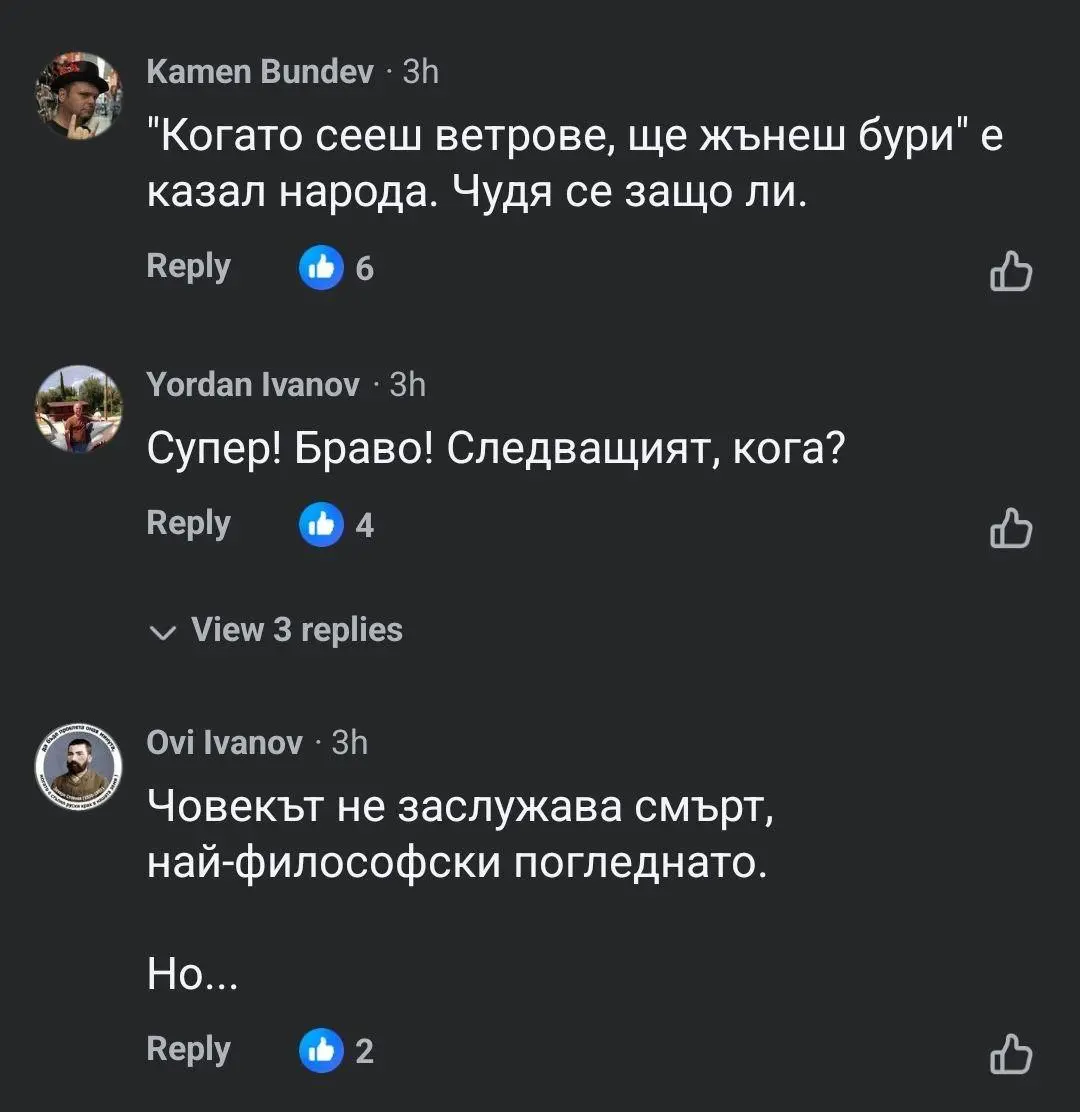The width and height of the screenshot is (1080, 1112).
Task: Click the chevron beside View 3 replies
Action: (x=160, y=632)
